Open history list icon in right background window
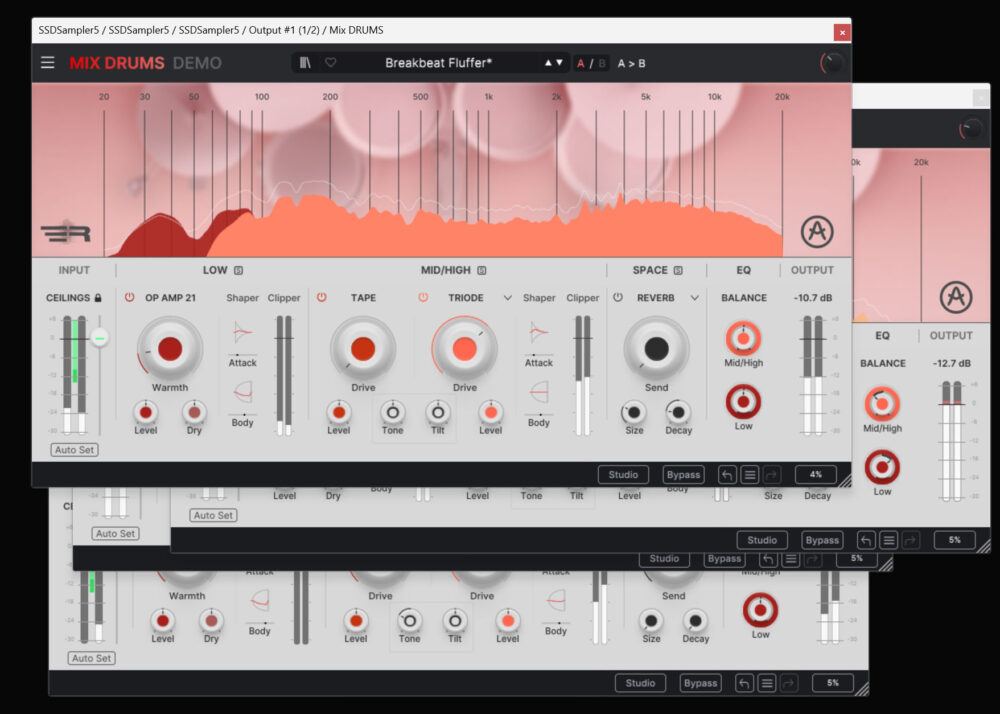This screenshot has width=1000, height=714. (x=888, y=540)
